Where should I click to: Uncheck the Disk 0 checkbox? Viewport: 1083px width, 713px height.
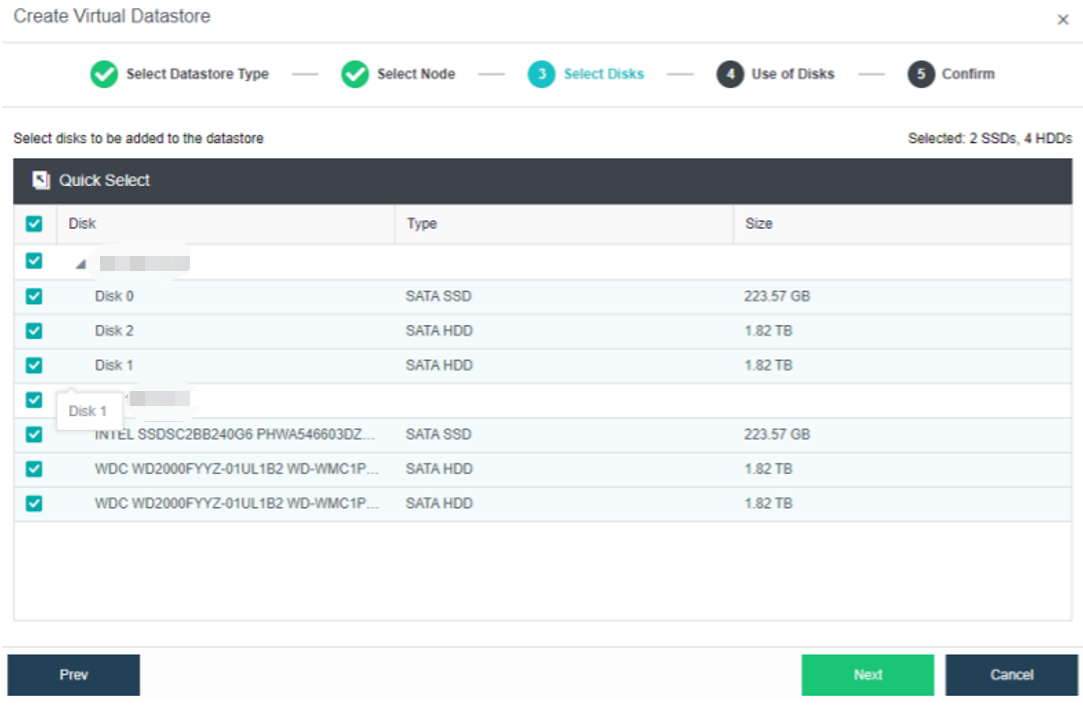(34, 296)
